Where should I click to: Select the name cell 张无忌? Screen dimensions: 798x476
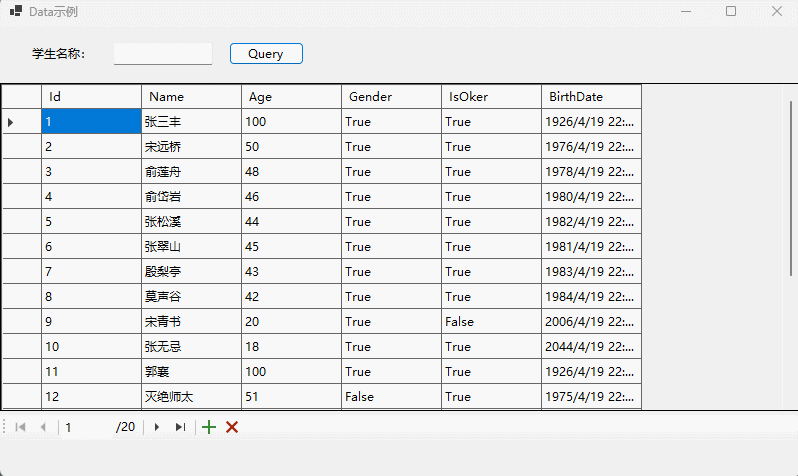[191, 346]
